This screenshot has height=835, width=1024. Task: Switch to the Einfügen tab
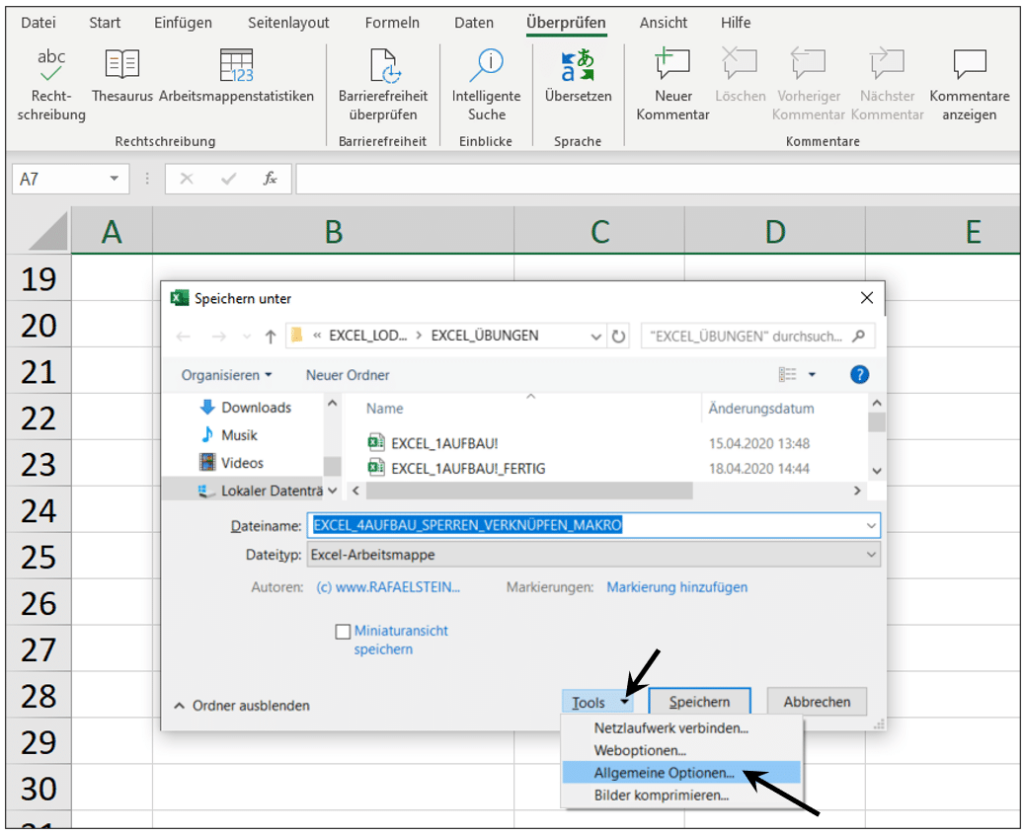pos(183,23)
